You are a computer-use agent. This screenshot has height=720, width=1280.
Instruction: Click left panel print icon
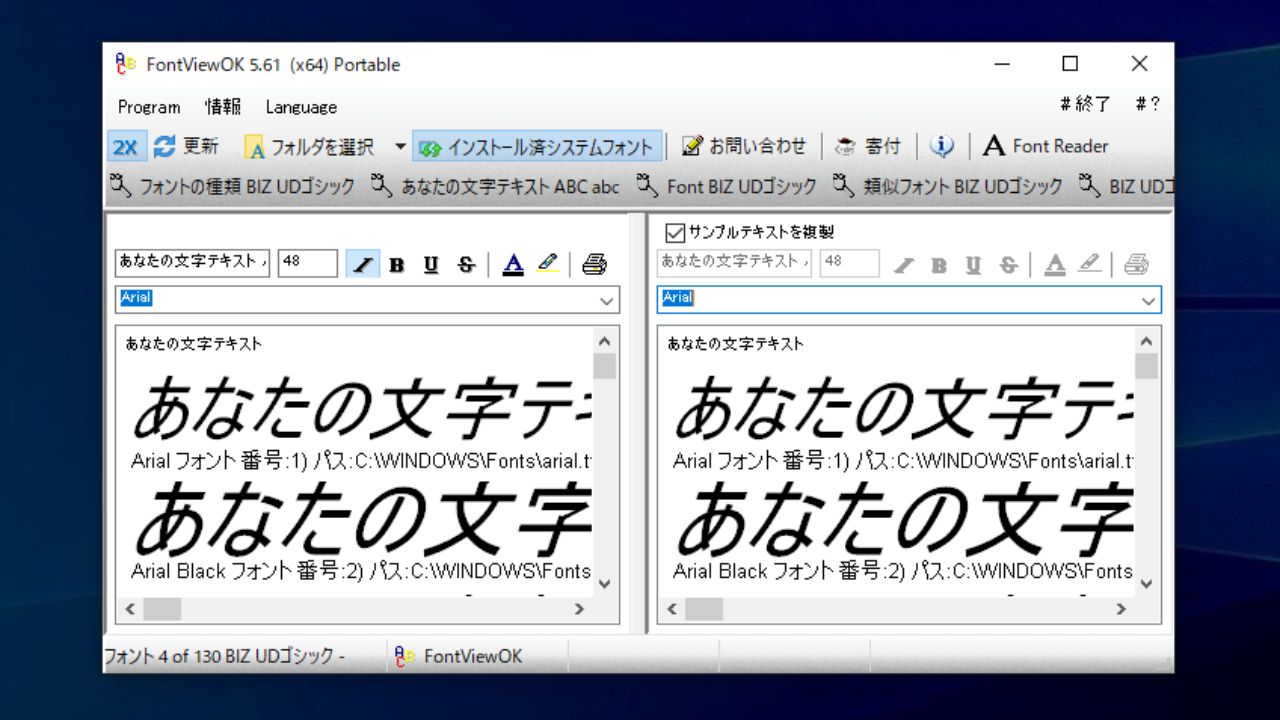click(595, 264)
